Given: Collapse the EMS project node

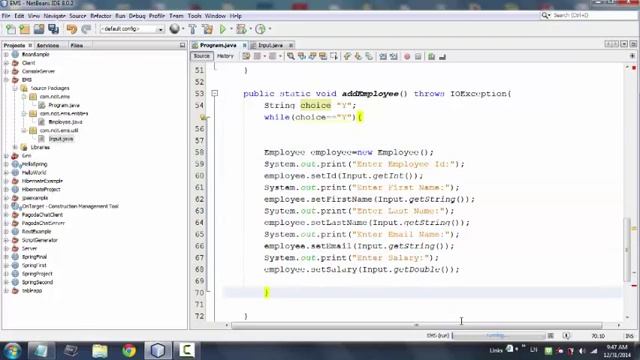Looking at the screenshot, I should click(6, 80).
